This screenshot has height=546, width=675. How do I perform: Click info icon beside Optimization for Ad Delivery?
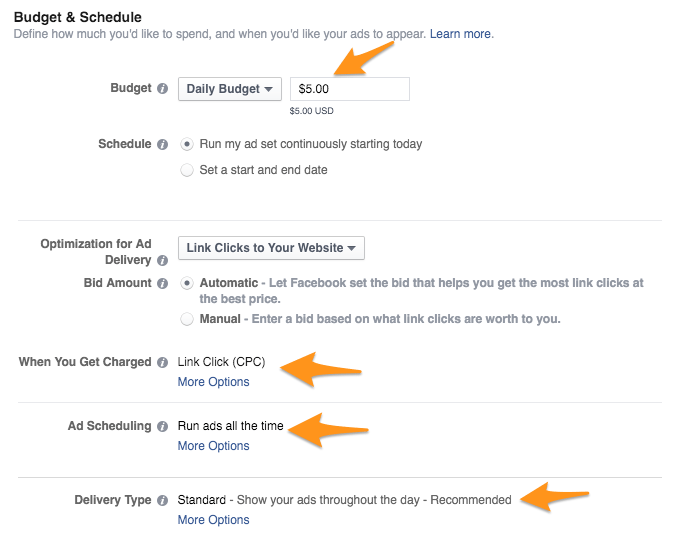click(x=162, y=261)
